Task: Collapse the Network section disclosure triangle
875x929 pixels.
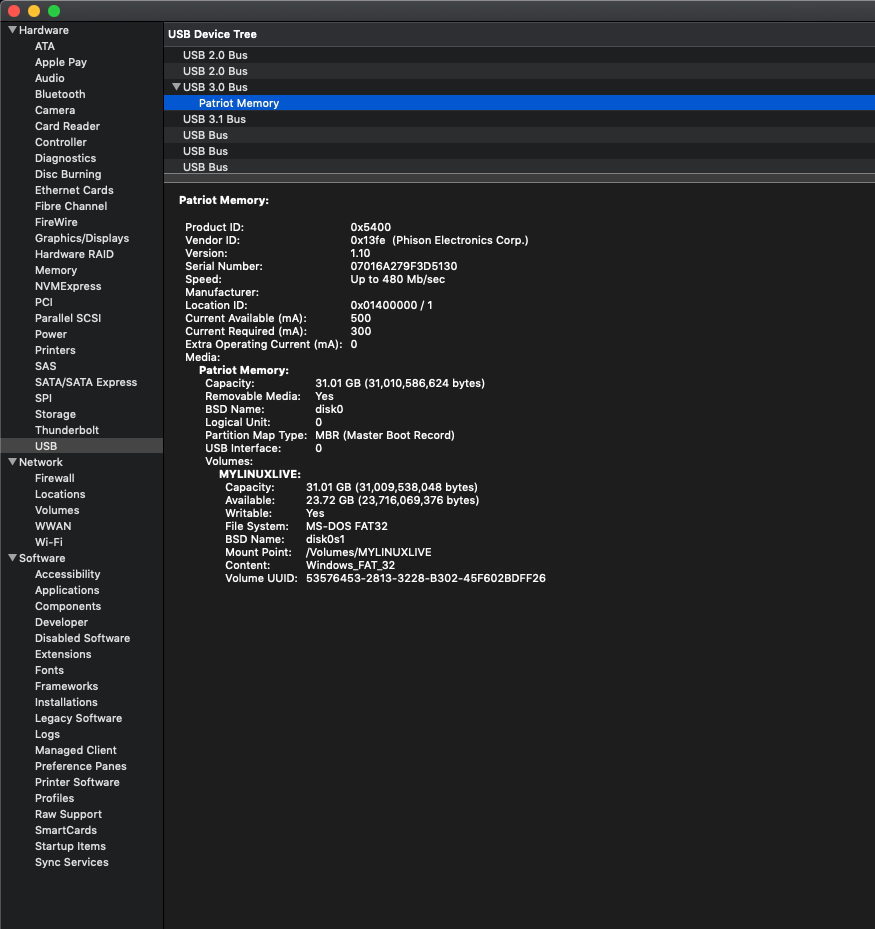Action: coord(12,462)
